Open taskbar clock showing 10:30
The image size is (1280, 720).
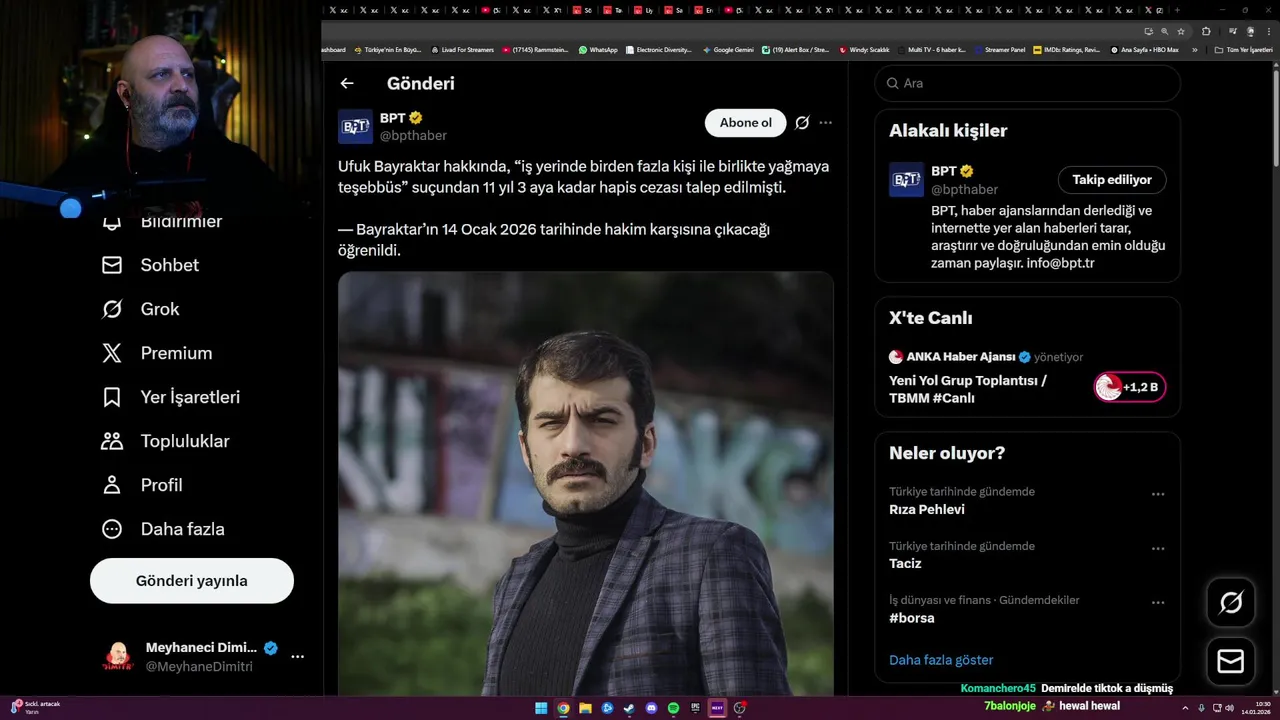(1256, 708)
